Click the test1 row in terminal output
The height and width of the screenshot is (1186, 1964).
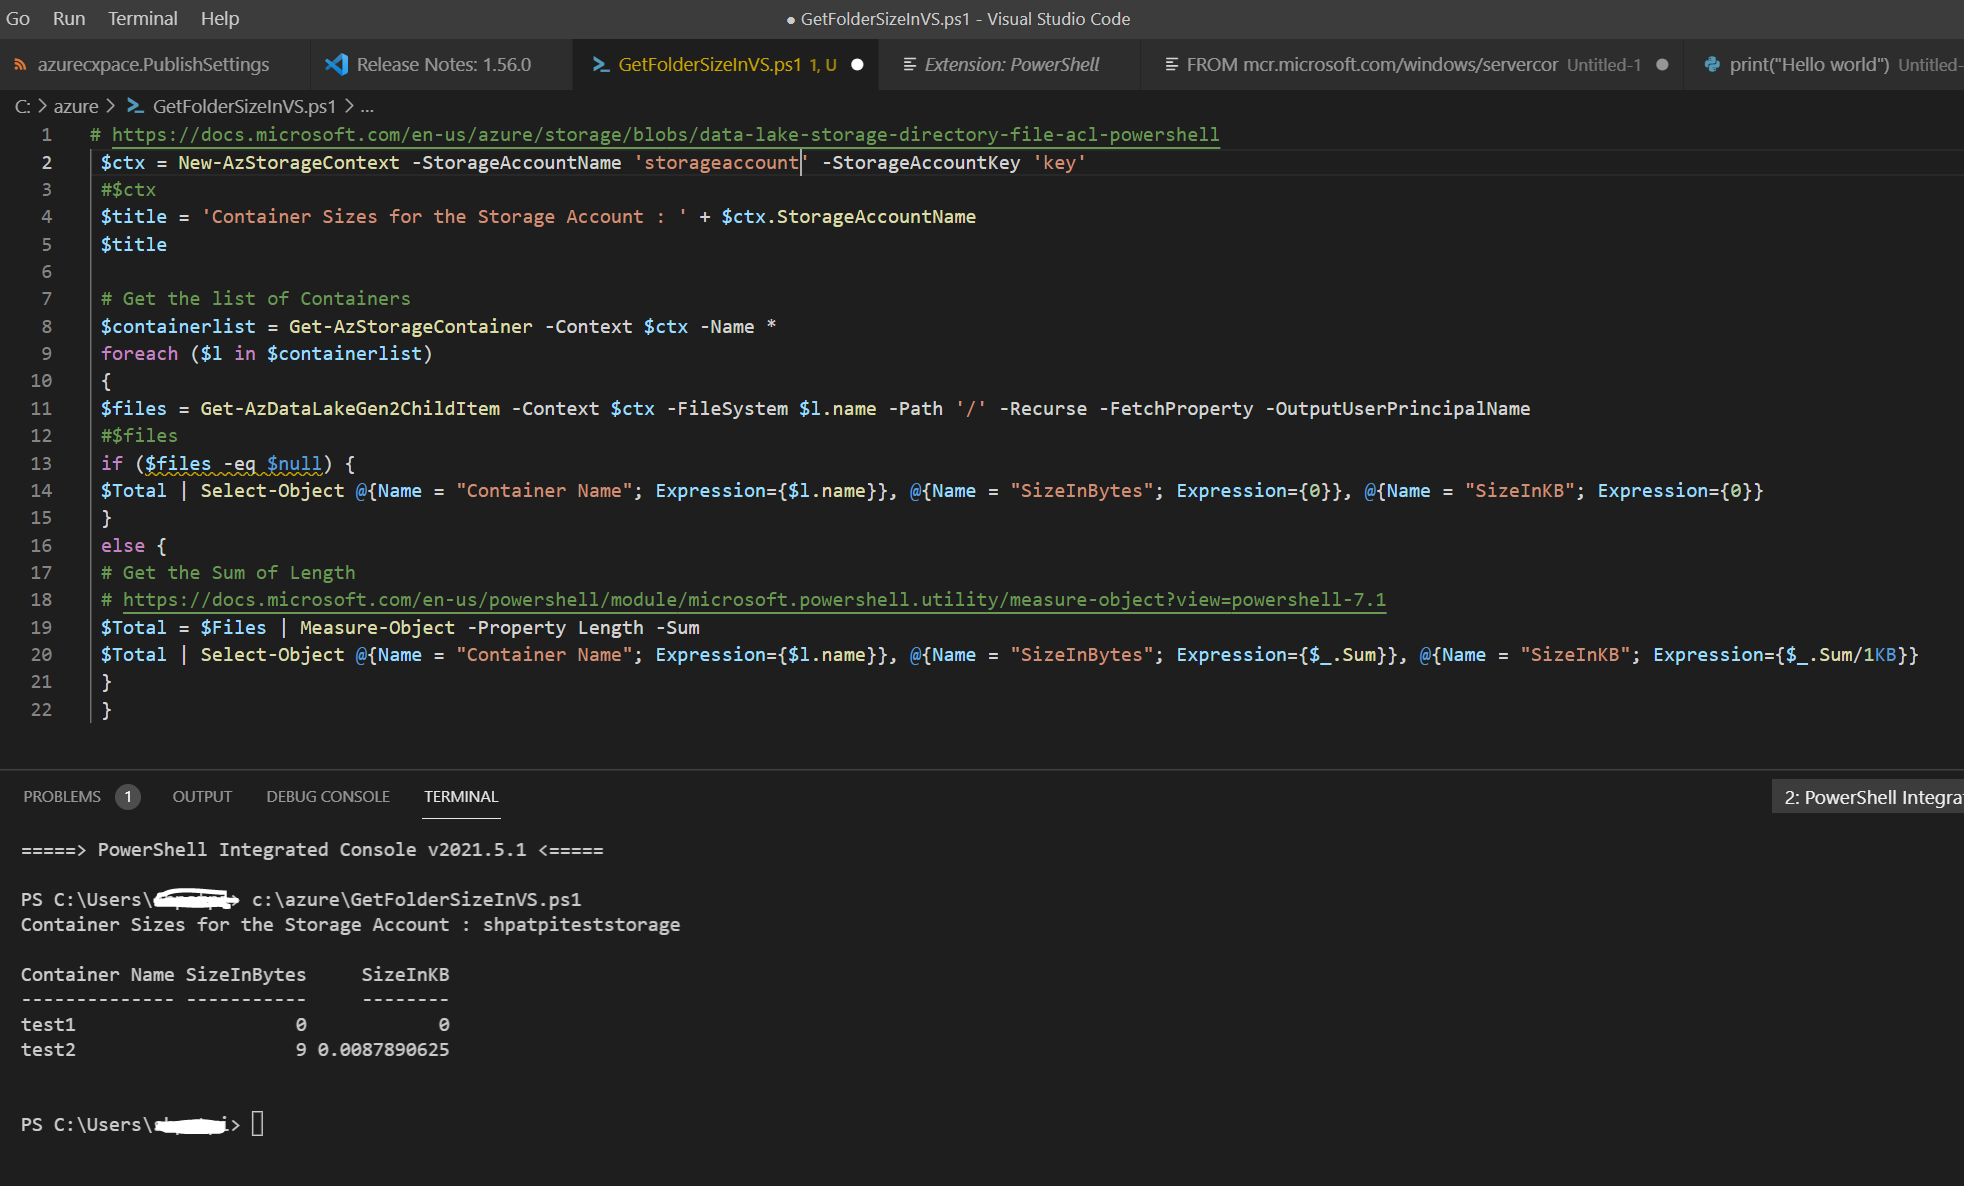[x=235, y=1024]
